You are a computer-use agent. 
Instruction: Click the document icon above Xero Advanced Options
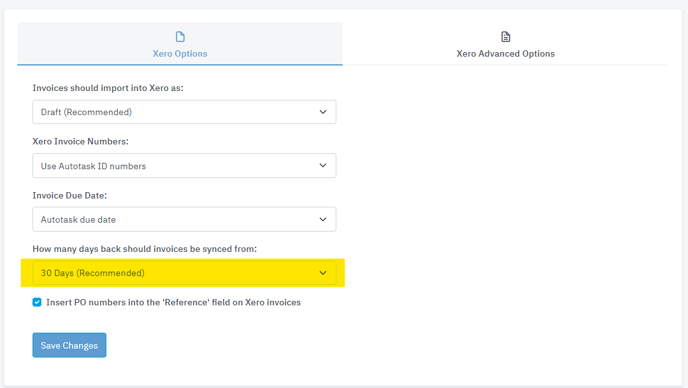(505, 36)
